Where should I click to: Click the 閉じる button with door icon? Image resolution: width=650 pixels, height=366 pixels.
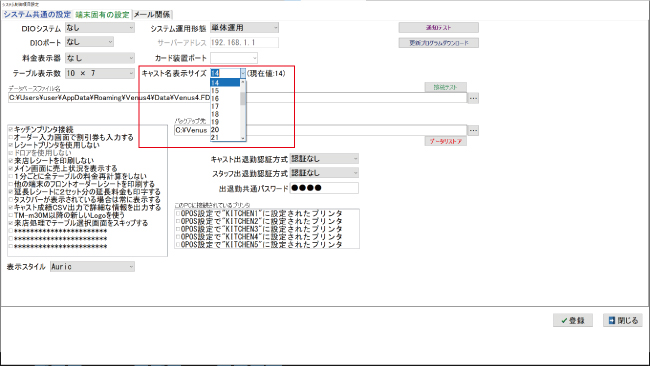(623, 320)
